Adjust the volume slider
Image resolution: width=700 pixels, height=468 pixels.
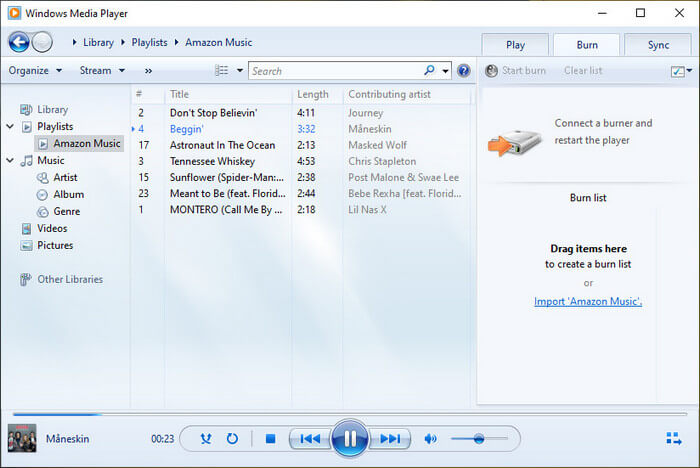479,439
